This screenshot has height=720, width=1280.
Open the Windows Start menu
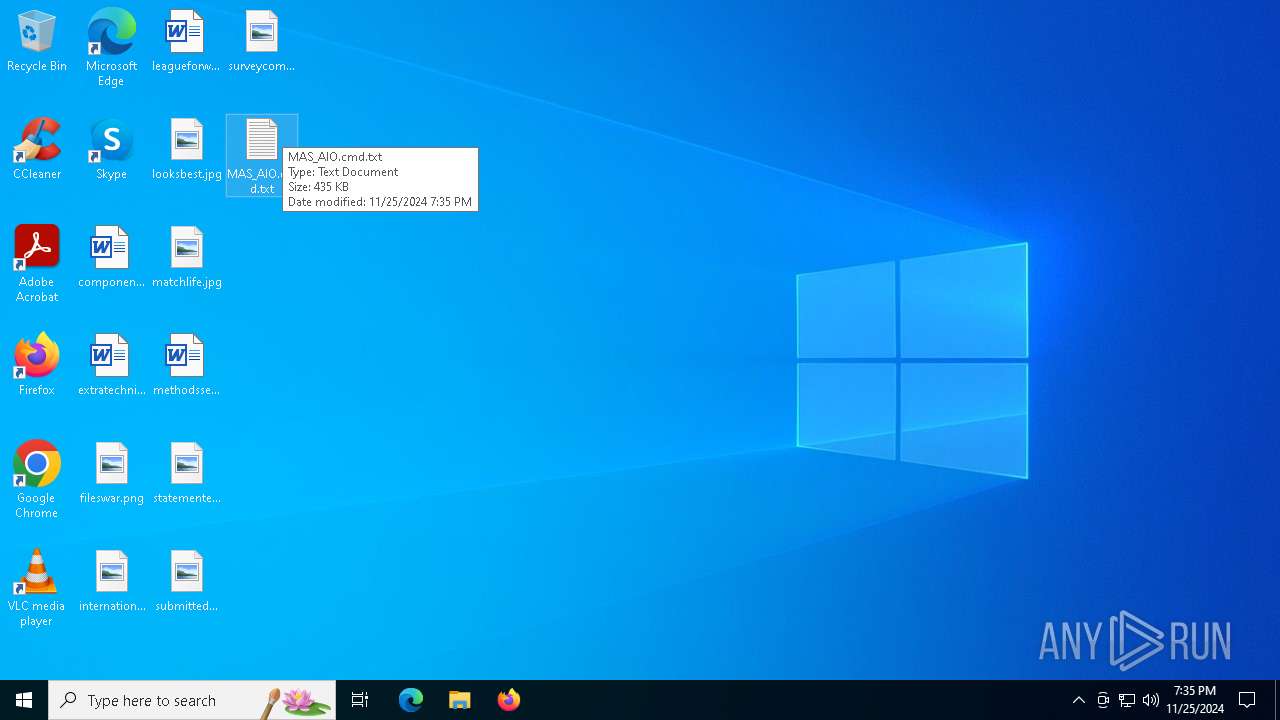(24, 700)
